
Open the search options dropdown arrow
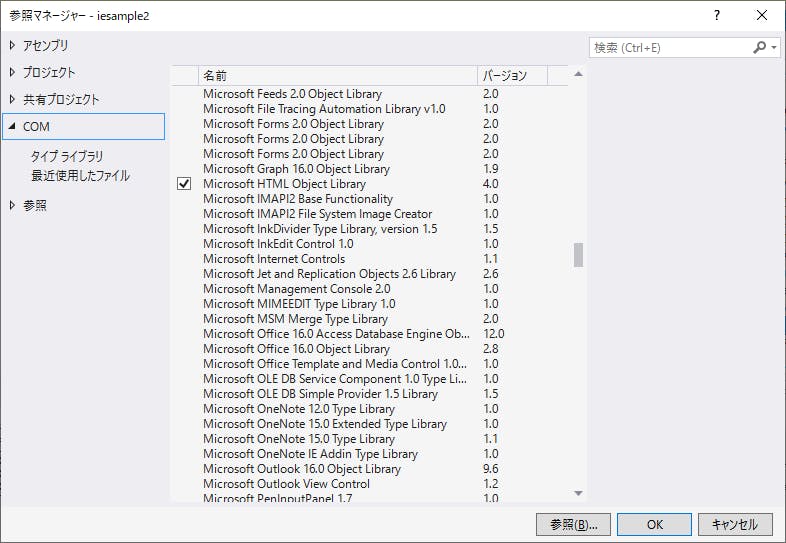pyautogui.click(x=774, y=48)
